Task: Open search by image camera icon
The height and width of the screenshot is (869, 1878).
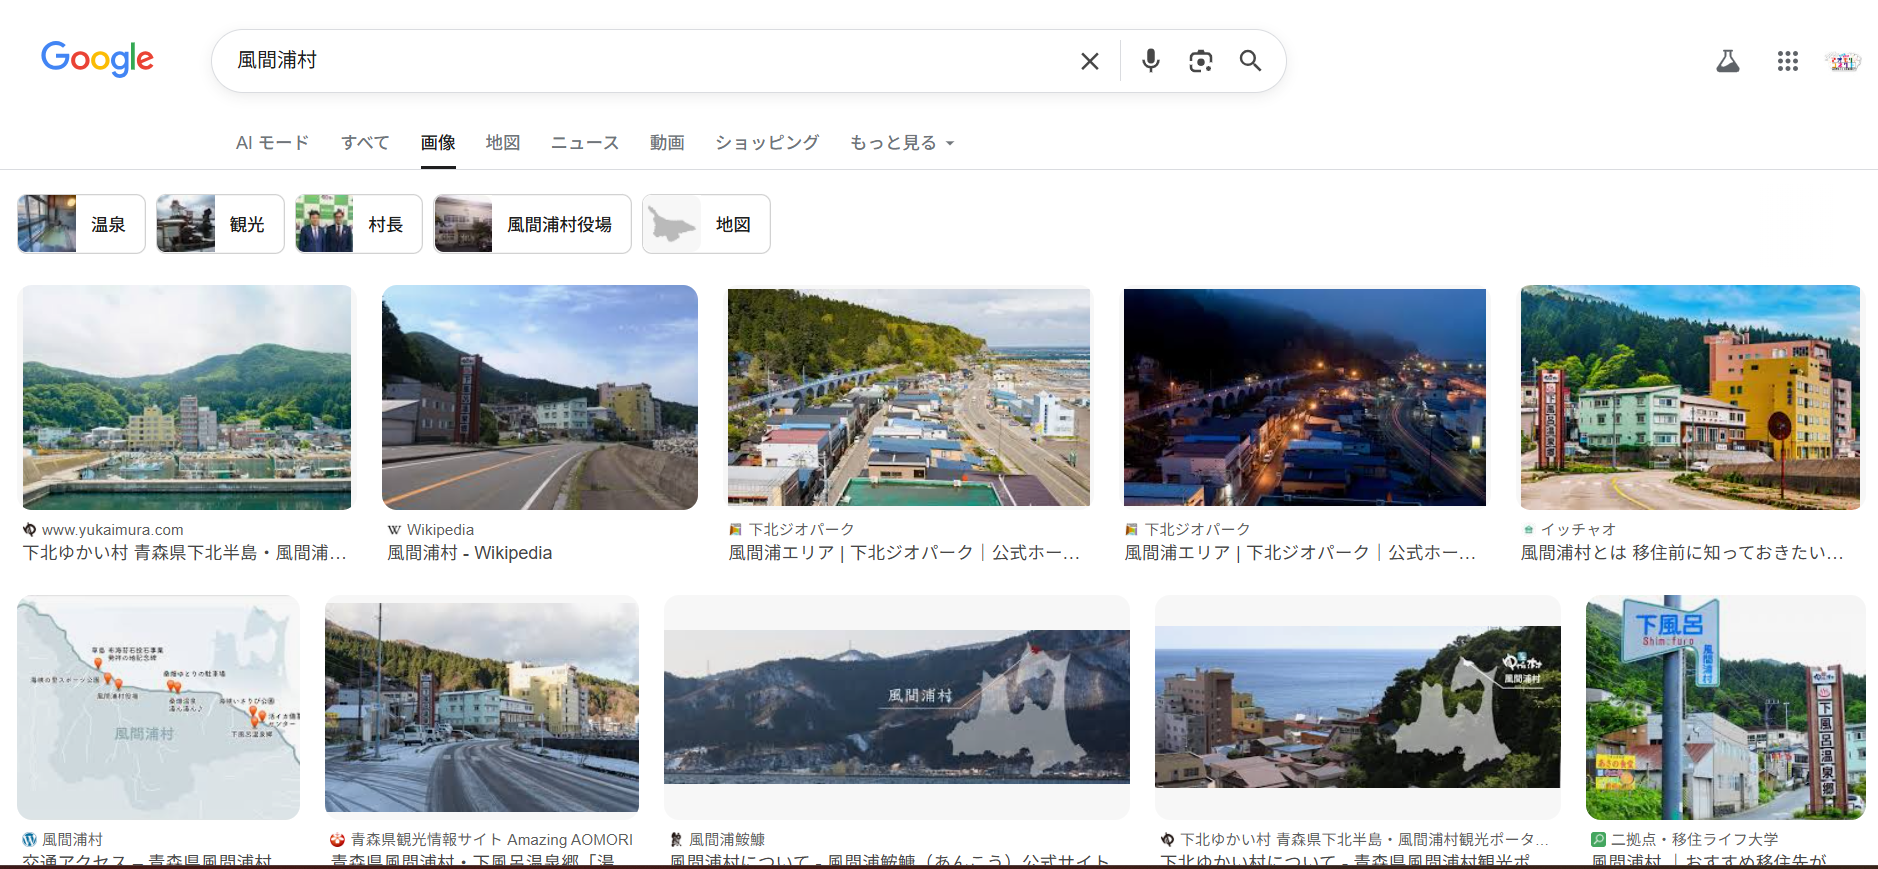Action: (1200, 61)
